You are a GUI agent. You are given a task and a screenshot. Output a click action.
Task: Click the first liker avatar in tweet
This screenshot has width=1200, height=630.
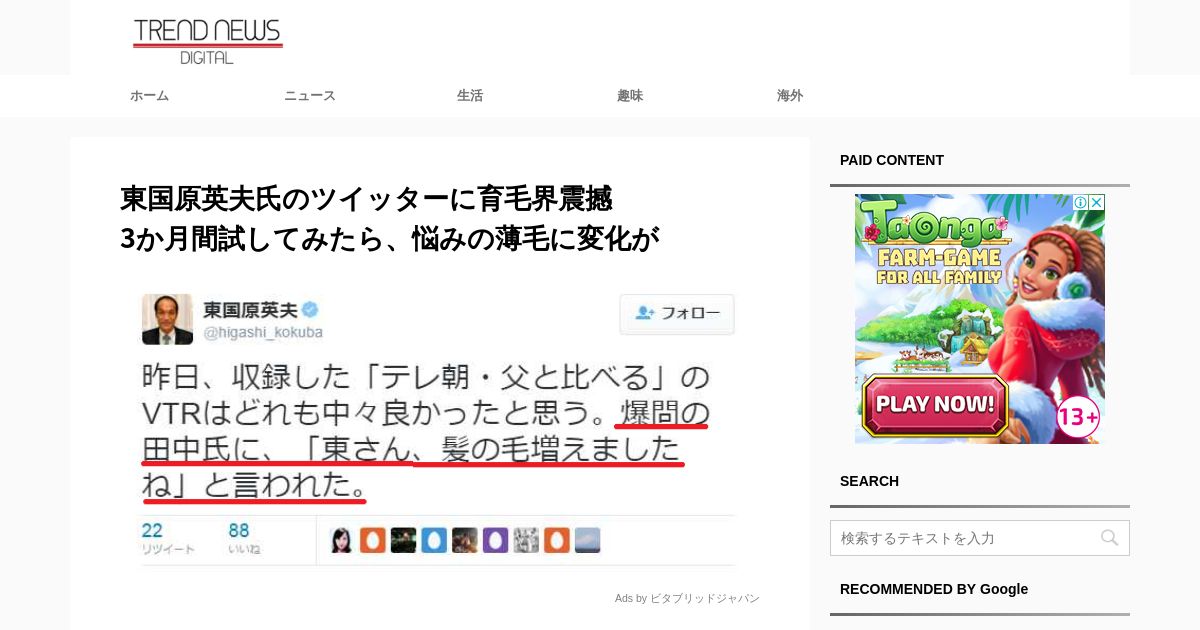342,540
